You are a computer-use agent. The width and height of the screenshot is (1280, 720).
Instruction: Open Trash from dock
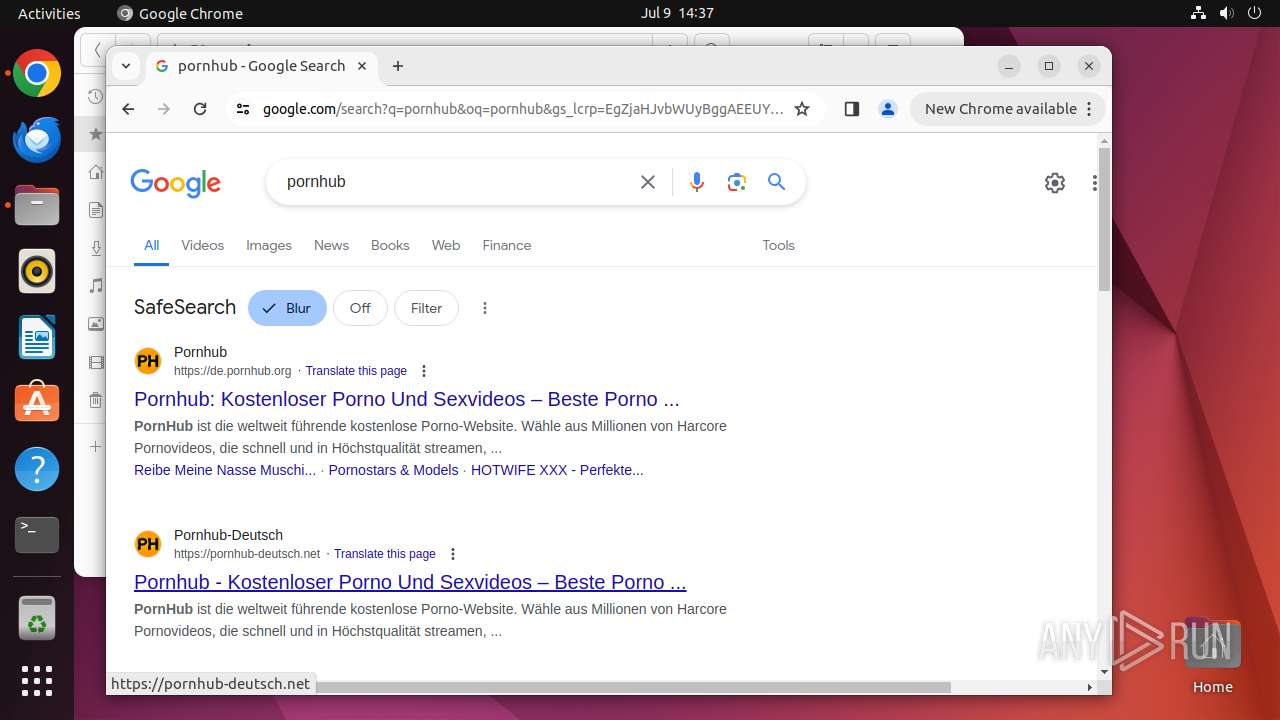37,618
